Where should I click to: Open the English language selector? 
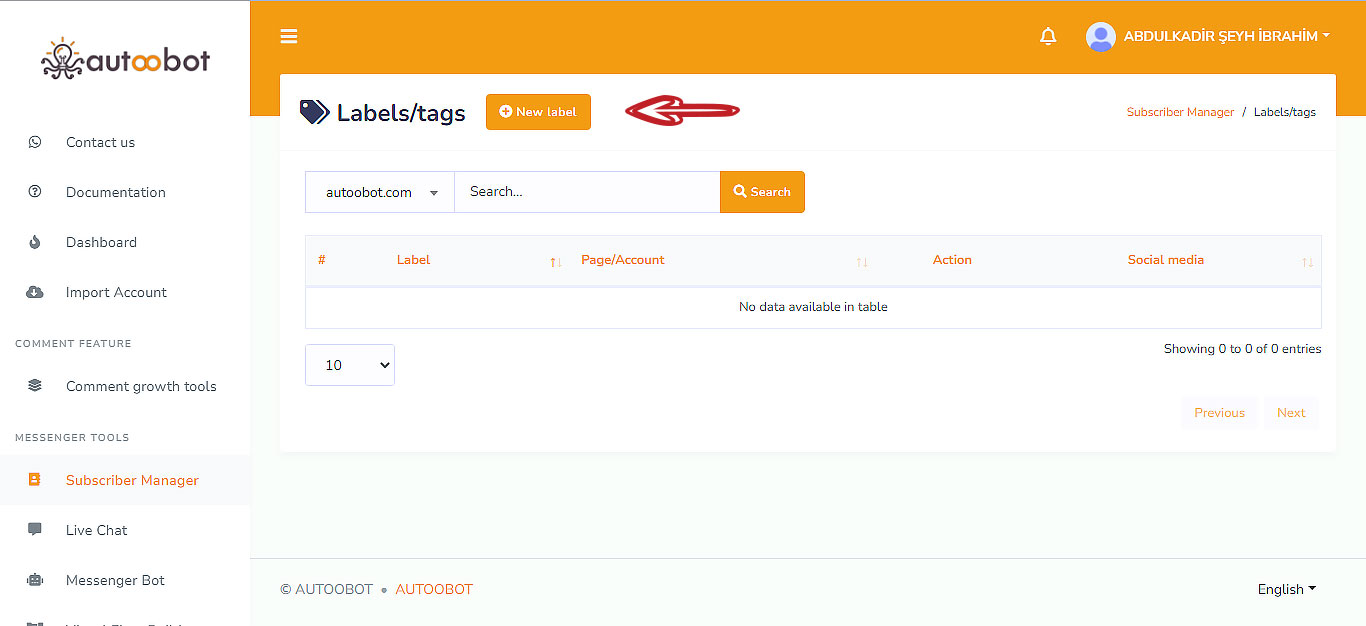[1286, 589]
